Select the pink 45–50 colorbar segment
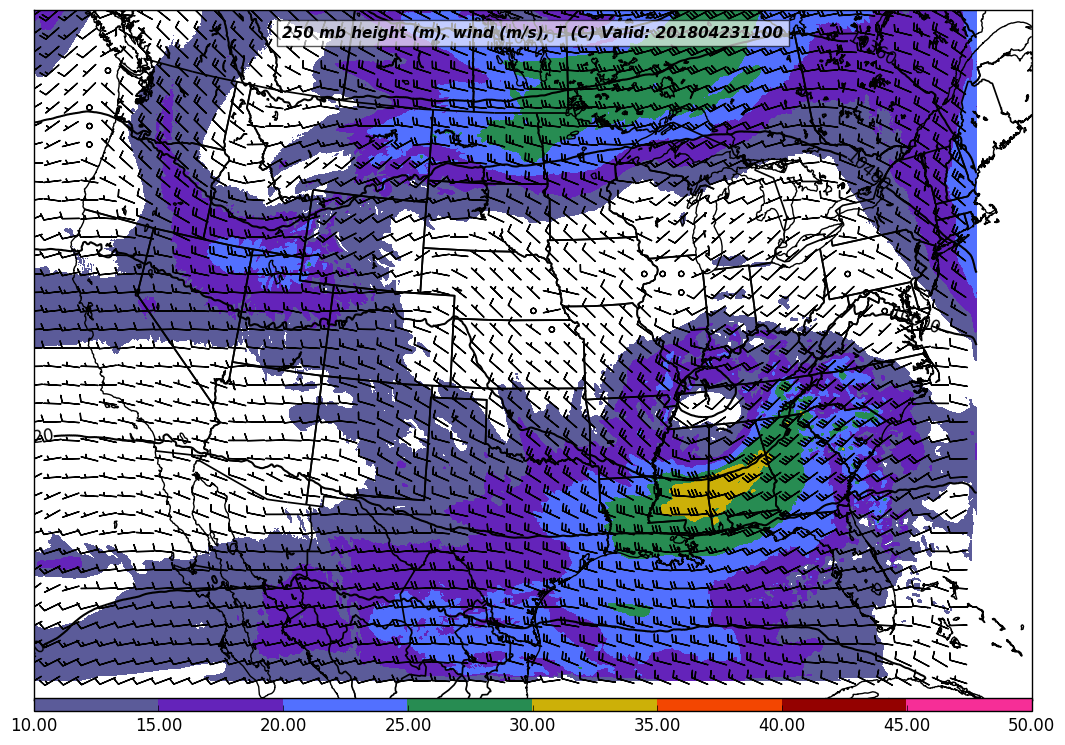 point(968,705)
